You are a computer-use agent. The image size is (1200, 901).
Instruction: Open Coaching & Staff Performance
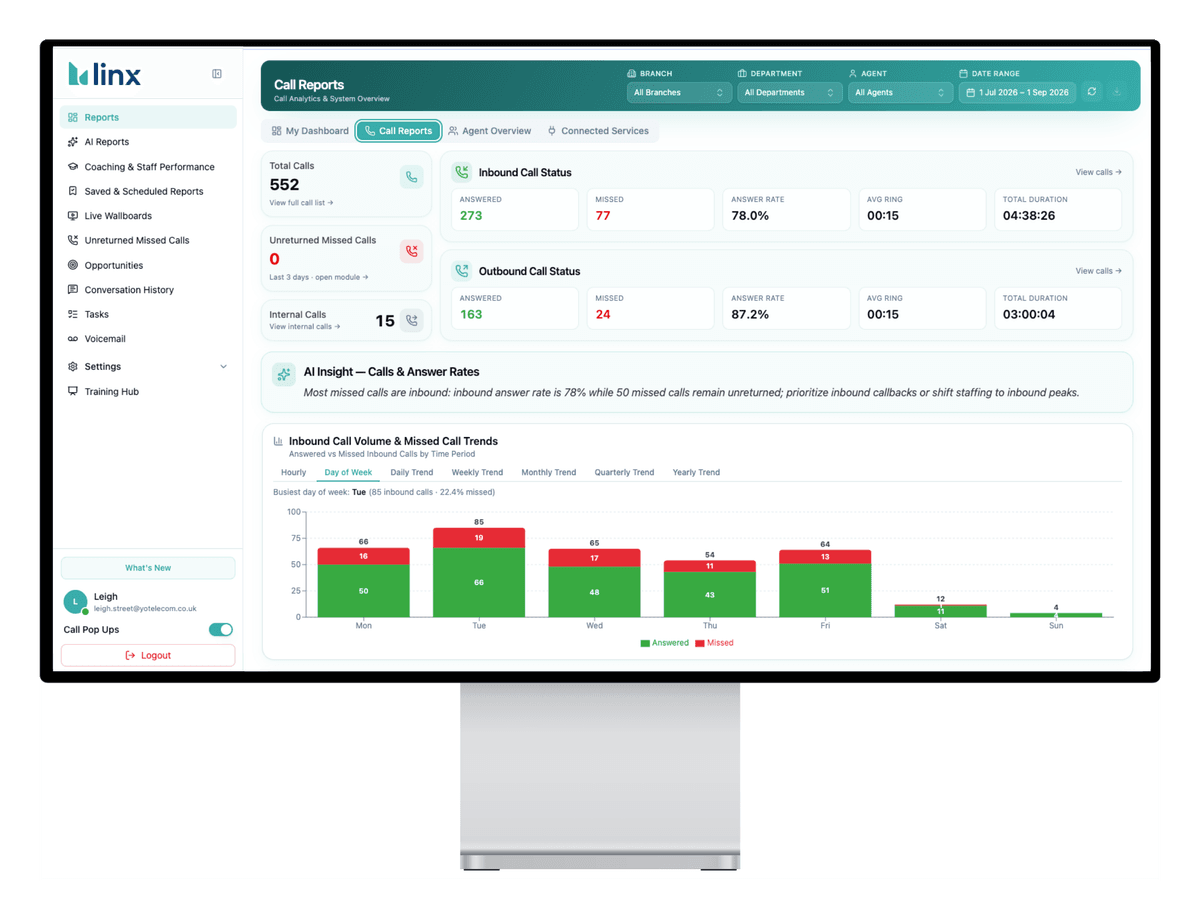point(148,167)
